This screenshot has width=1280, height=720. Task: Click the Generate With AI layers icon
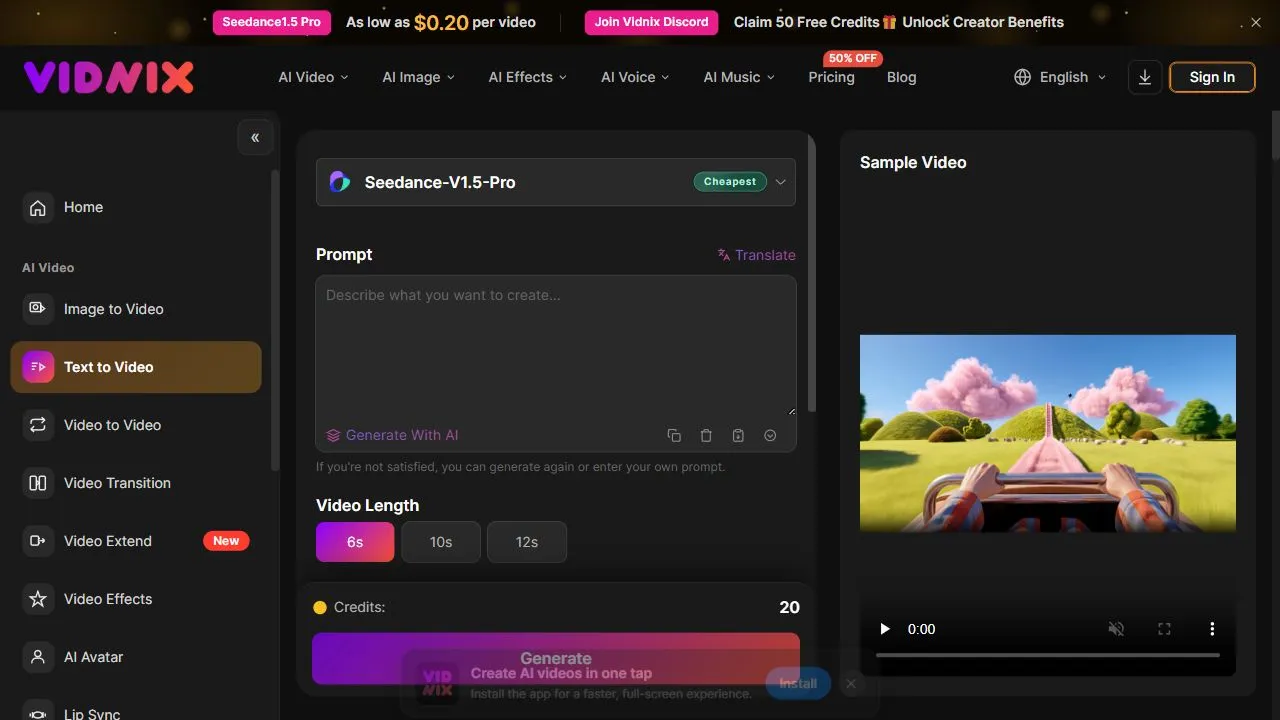coord(334,435)
